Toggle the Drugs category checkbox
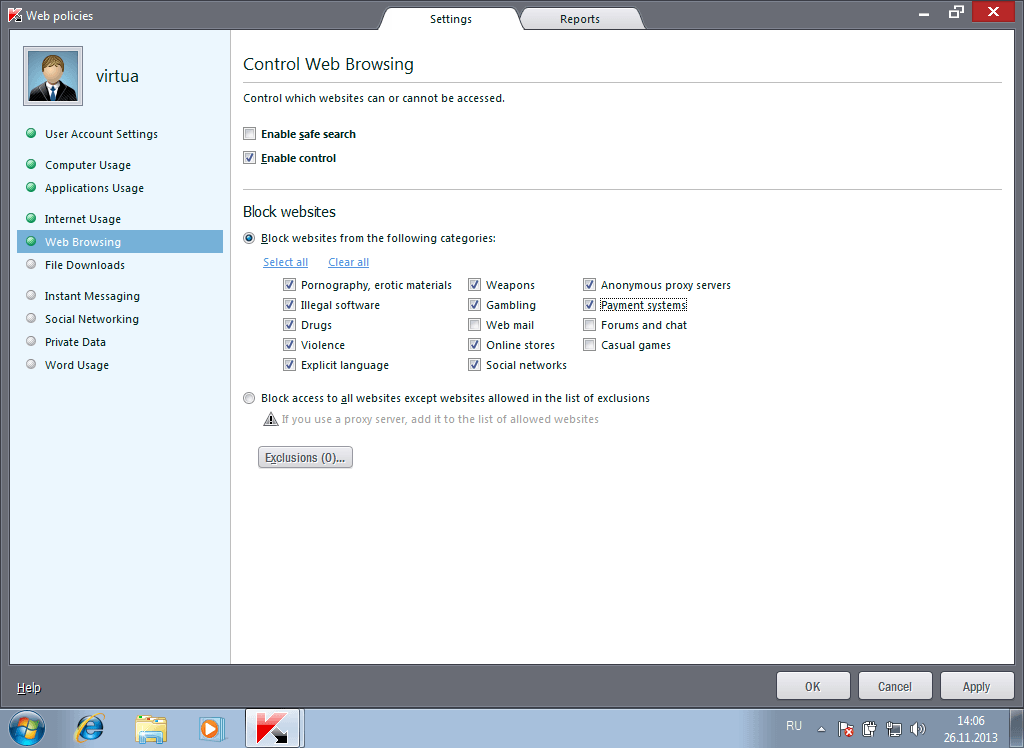 click(289, 325)
